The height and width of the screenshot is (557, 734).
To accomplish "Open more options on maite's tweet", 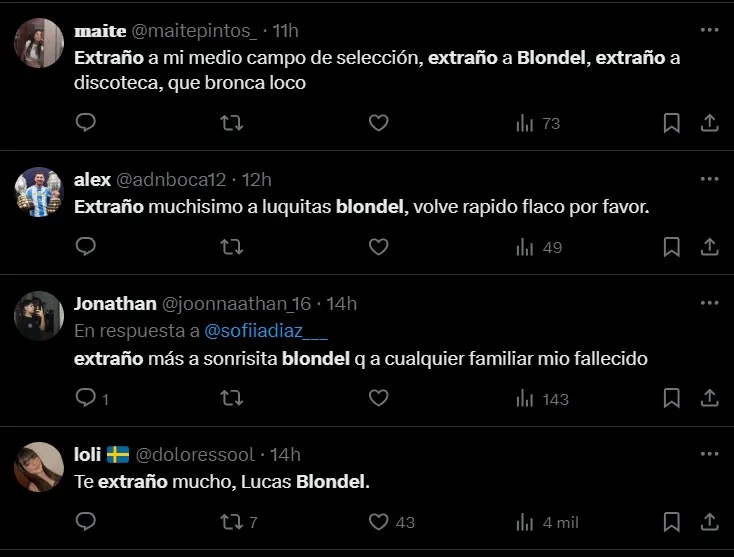I will click(x=709, y=30).
